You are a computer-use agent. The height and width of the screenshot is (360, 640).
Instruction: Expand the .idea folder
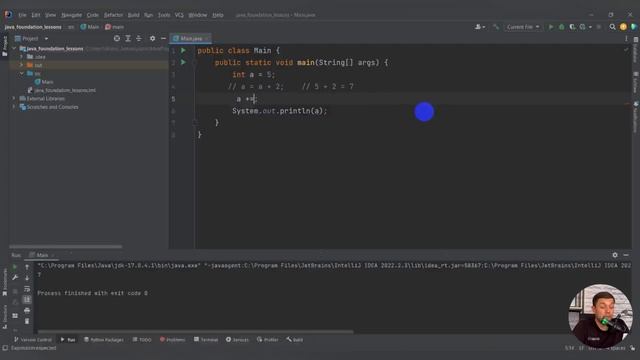click(22, 57)
